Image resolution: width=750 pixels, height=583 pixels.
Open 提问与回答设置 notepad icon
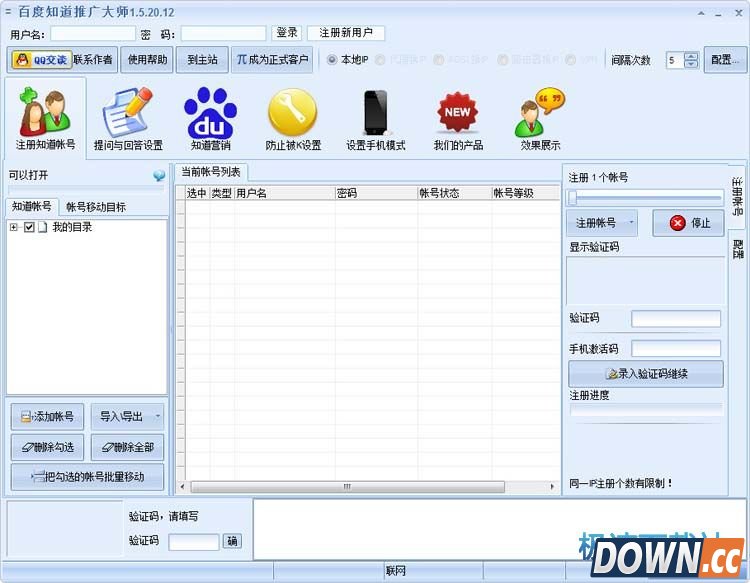pos(127,113)
